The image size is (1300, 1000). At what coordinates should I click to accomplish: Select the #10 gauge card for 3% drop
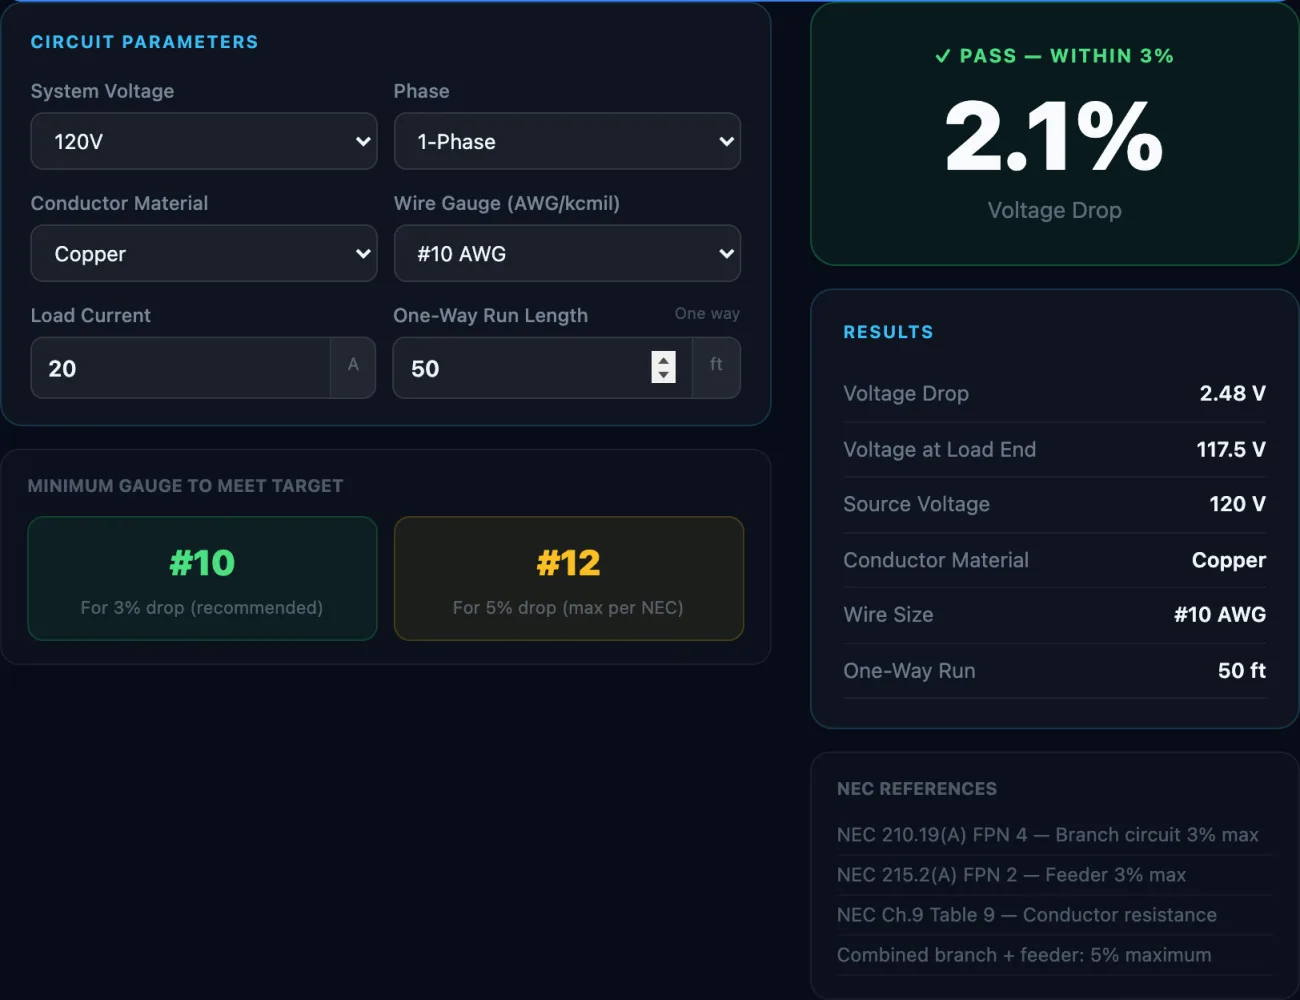click(202, 578)
